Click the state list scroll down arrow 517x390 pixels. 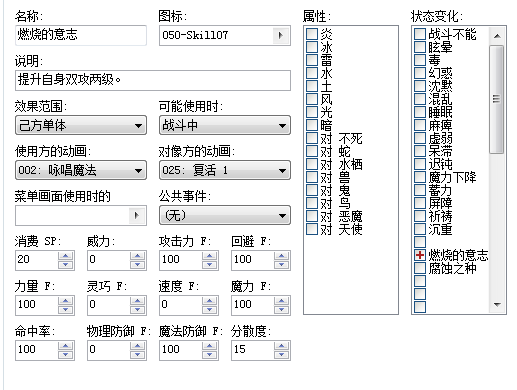tap(497, 304)
